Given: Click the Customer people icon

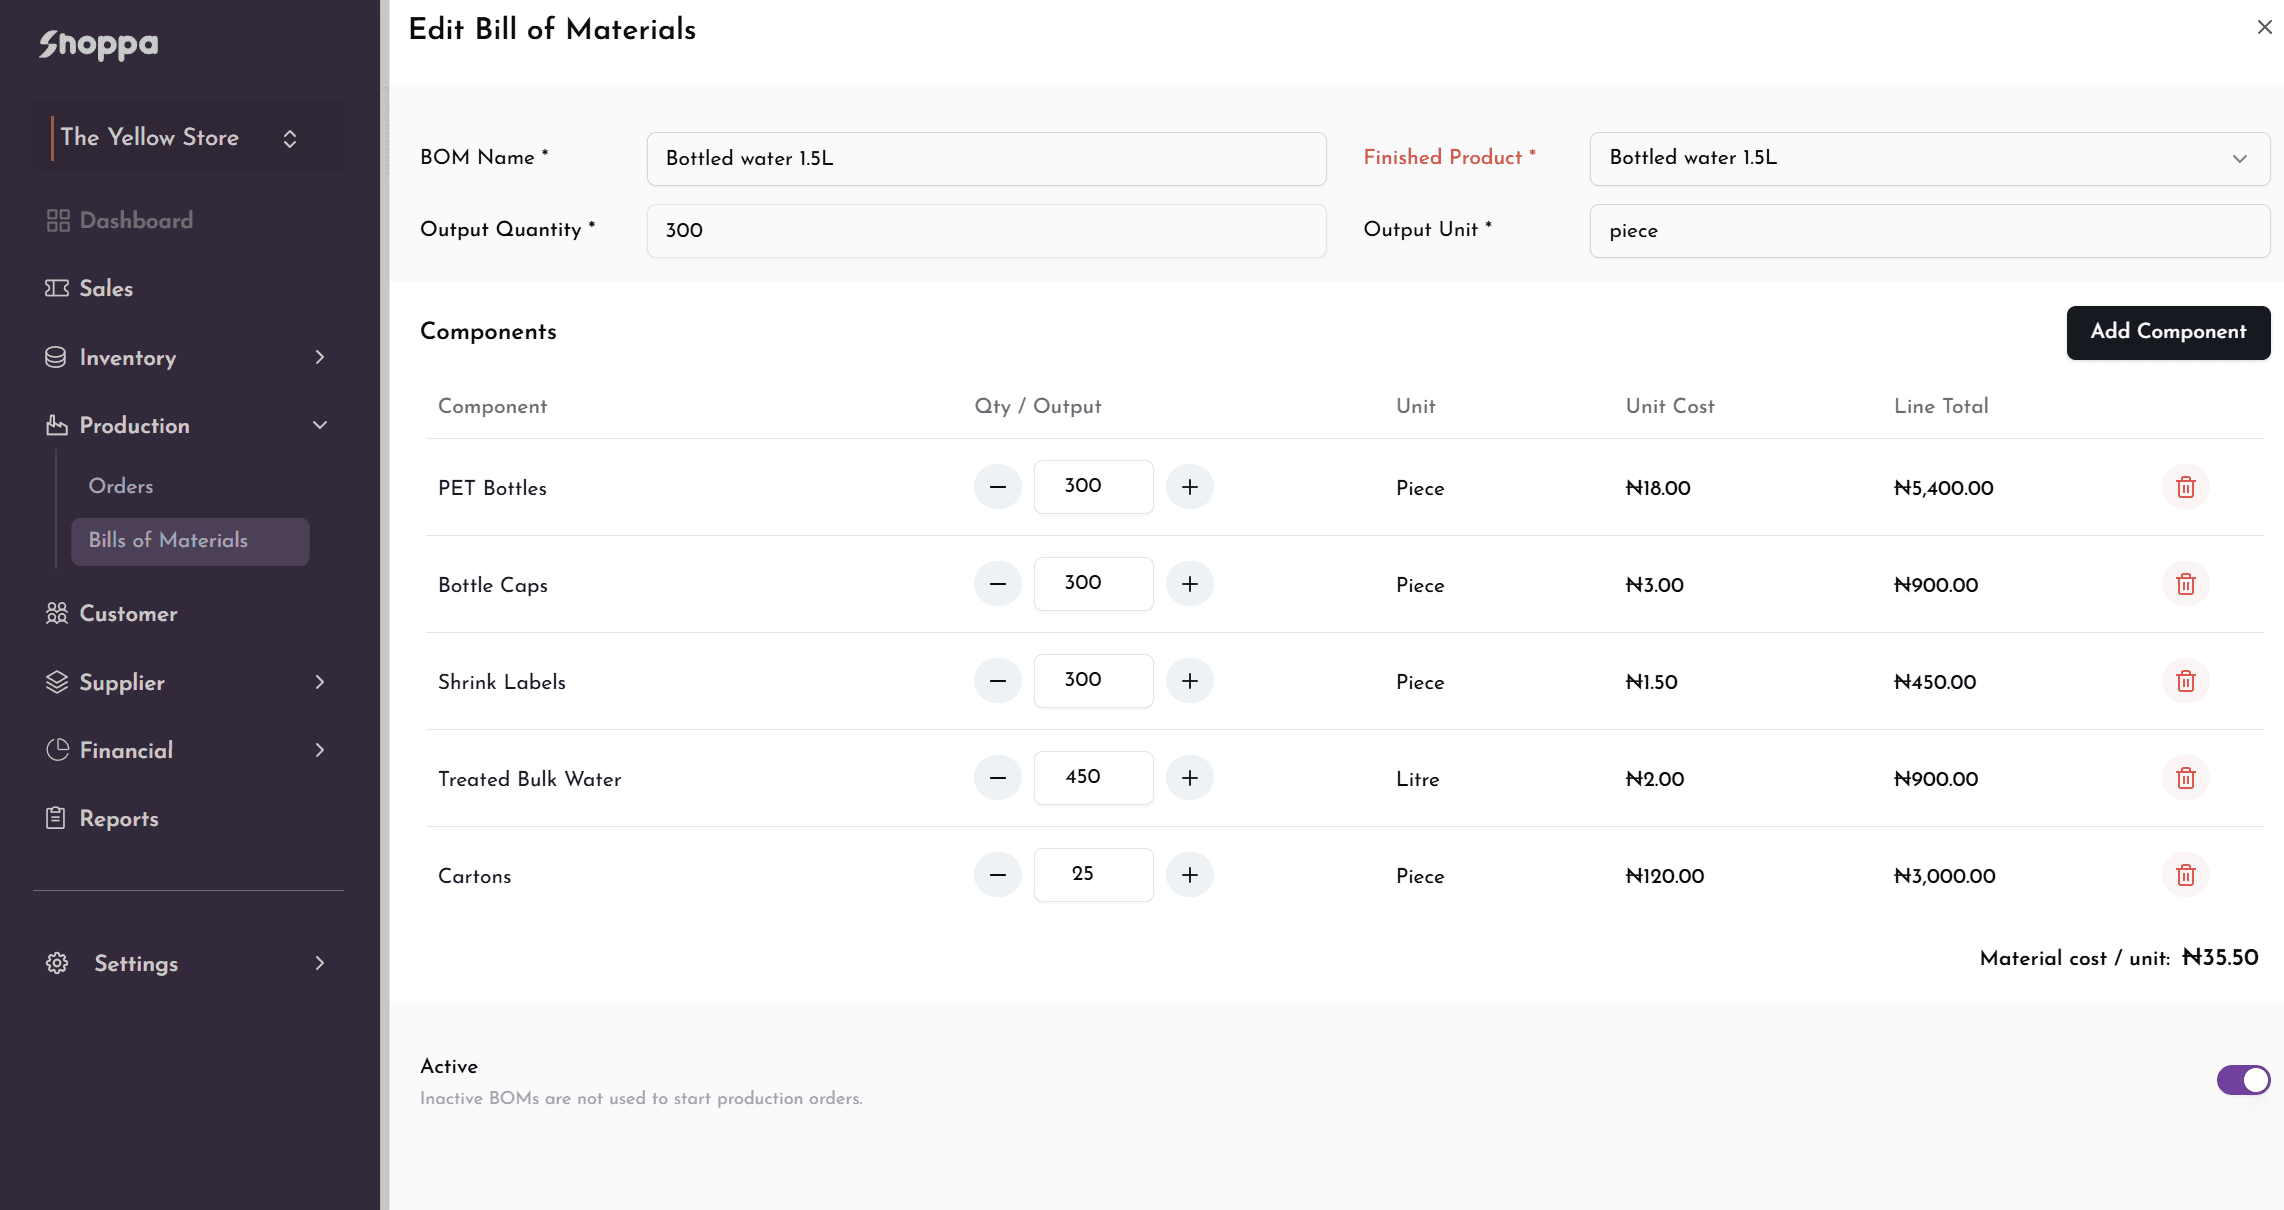Looking at the screenshot, I should click(x=57, y=613).
